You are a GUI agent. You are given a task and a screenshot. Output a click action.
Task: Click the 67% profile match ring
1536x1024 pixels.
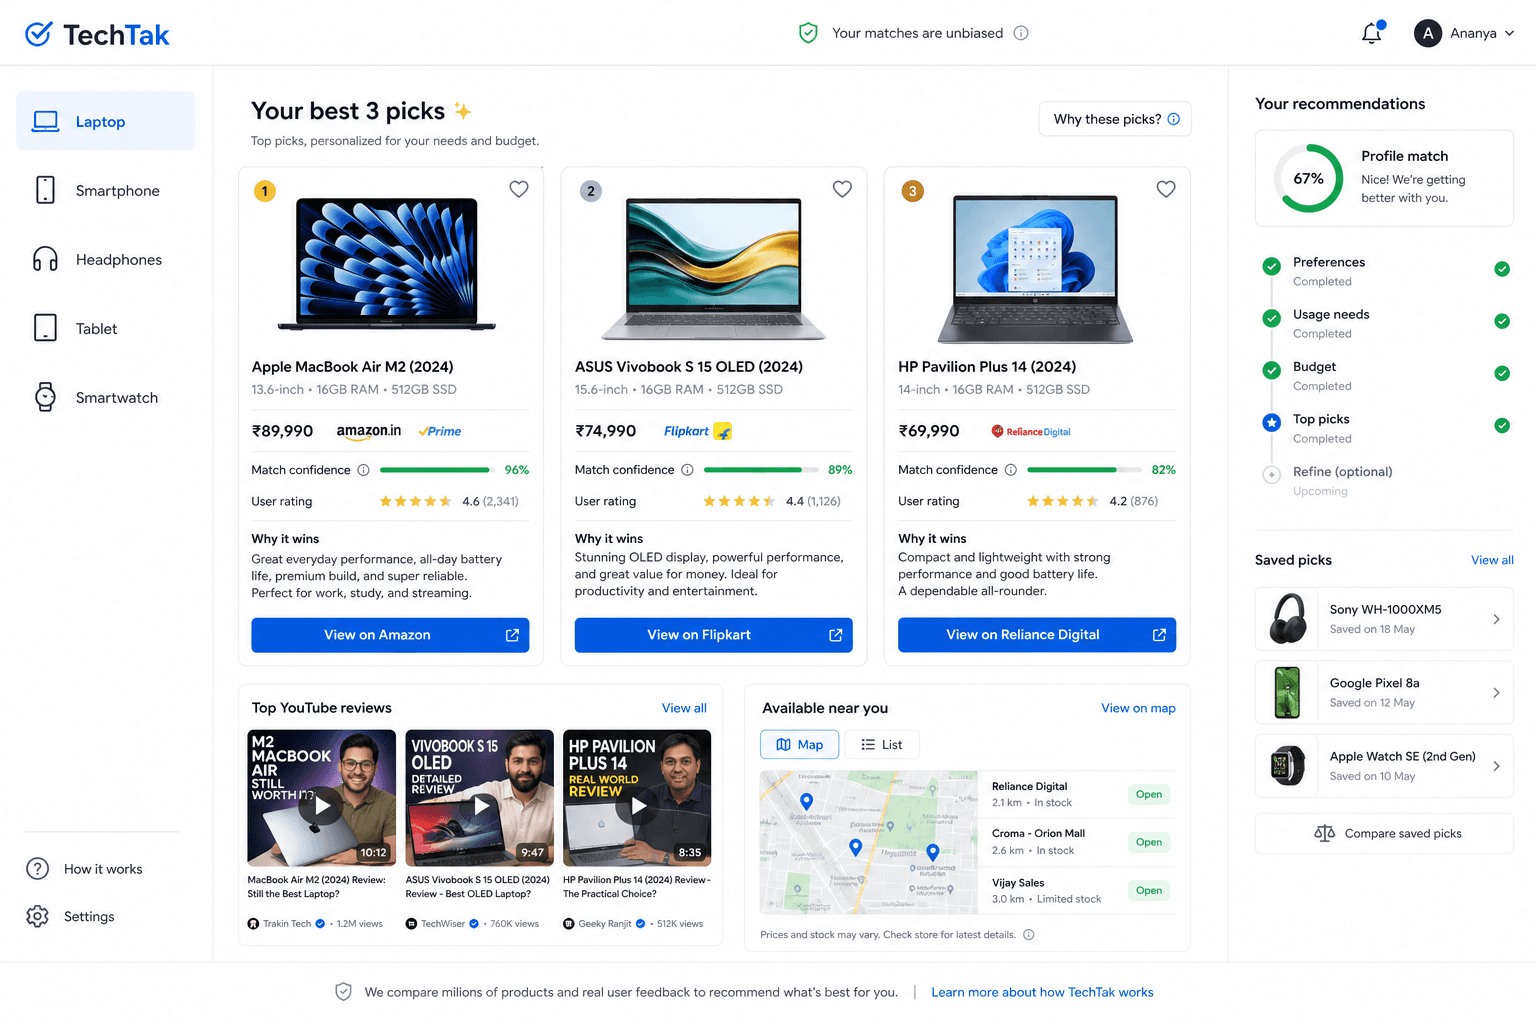[x=1309, y=178]
